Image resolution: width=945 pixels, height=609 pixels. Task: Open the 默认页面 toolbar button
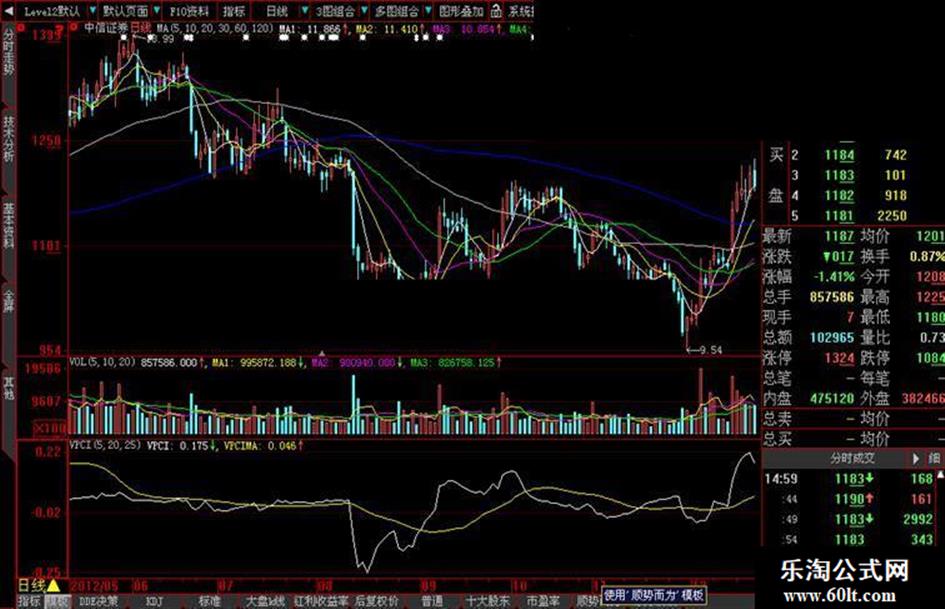125,11
